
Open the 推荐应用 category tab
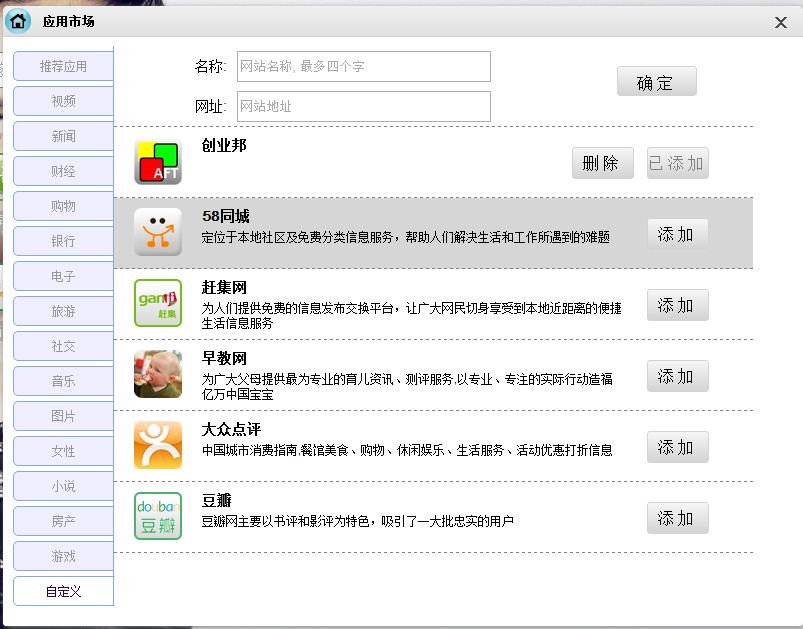pos(64,66)
